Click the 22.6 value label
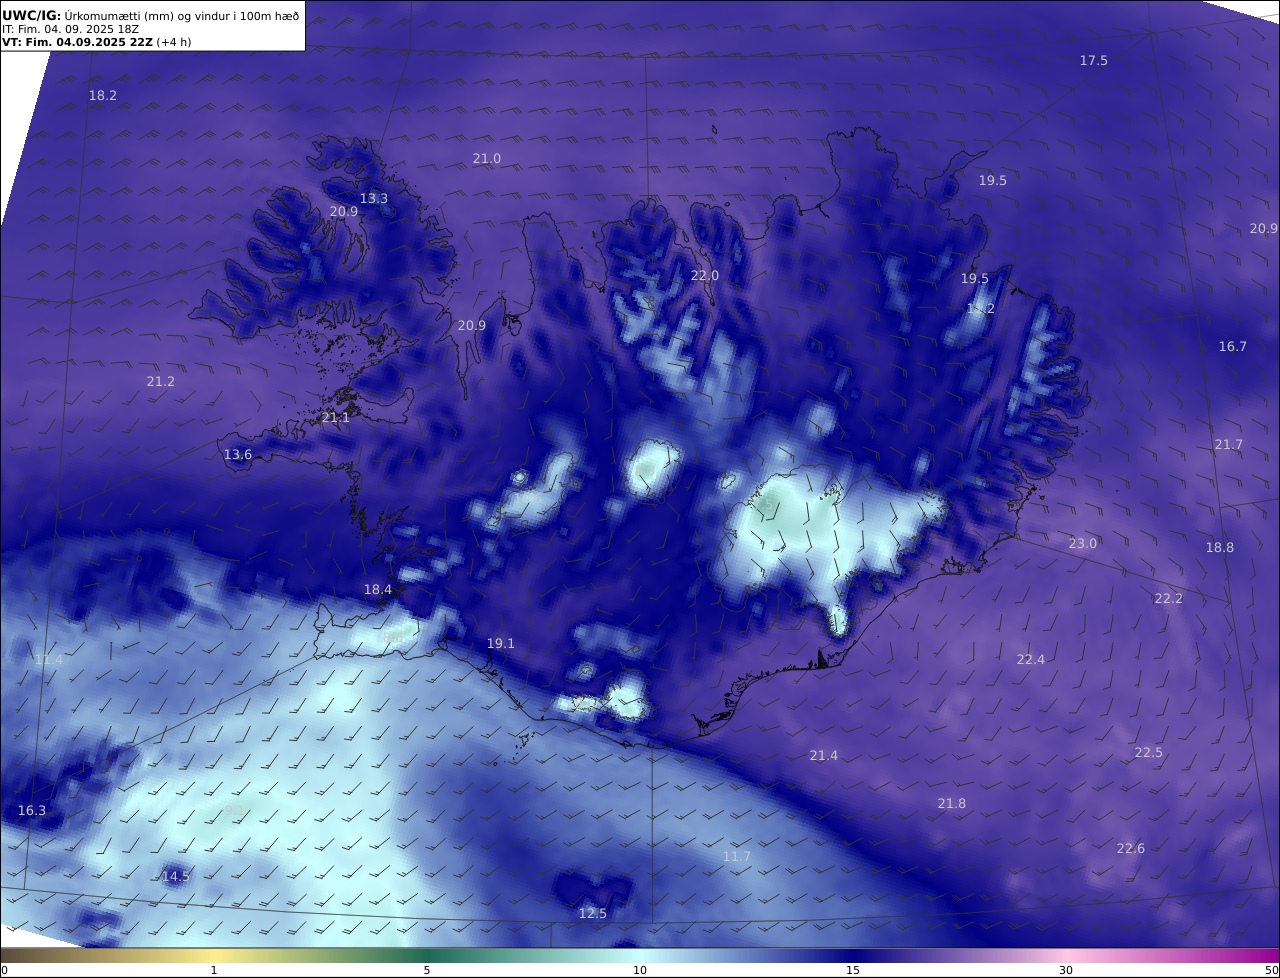Screen dimensions: 1280x978 pyautogui.click(x=1131, y=849)
